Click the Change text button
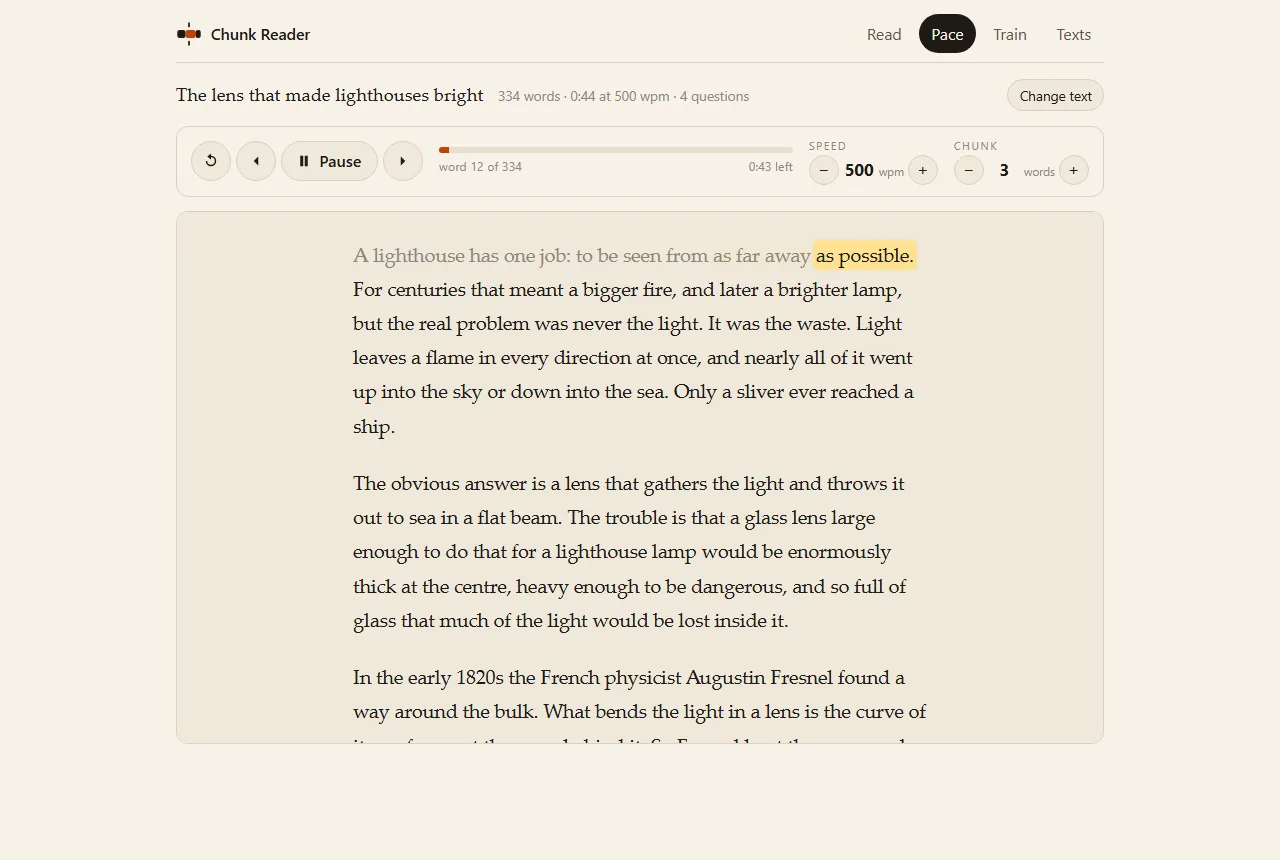The width and height of the screenshot is (1280, 860). pos(1055,96)
